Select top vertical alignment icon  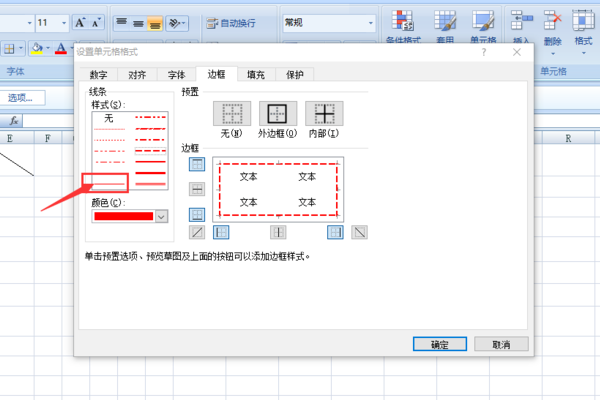[x=122, y=23]
